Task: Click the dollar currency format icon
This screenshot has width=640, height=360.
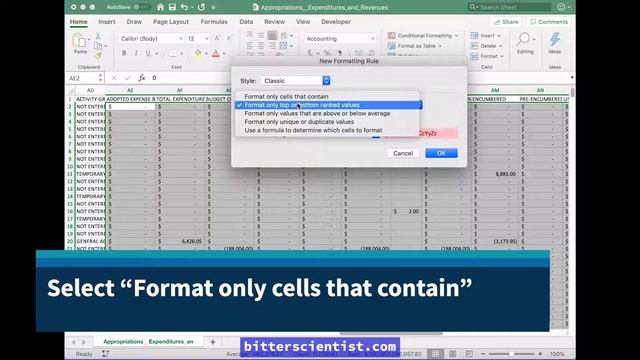Action: click(310, 53)
